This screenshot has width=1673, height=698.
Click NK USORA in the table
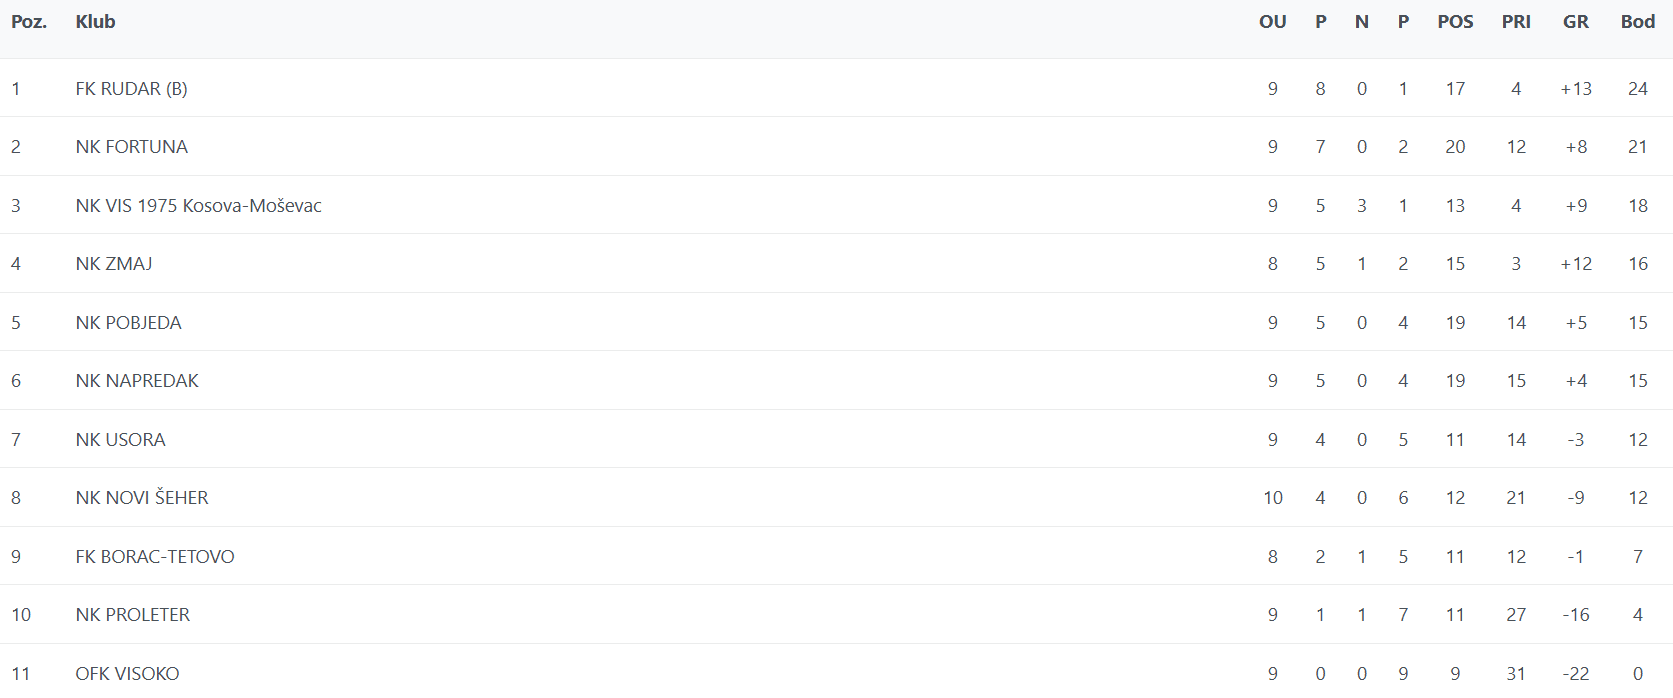click(120, 440)
